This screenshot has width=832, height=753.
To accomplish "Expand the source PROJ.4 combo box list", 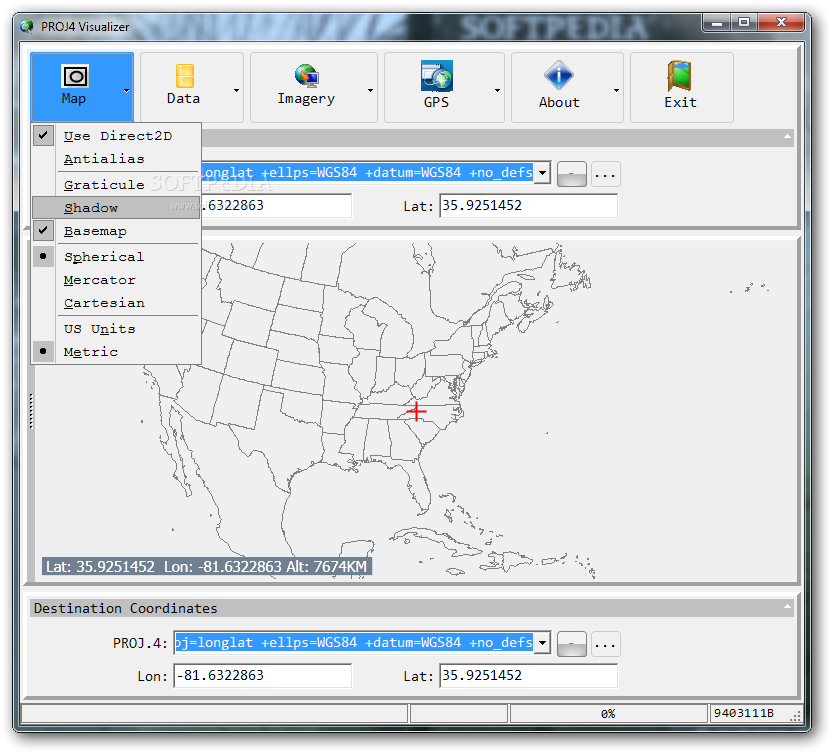I will pos(542,173).
